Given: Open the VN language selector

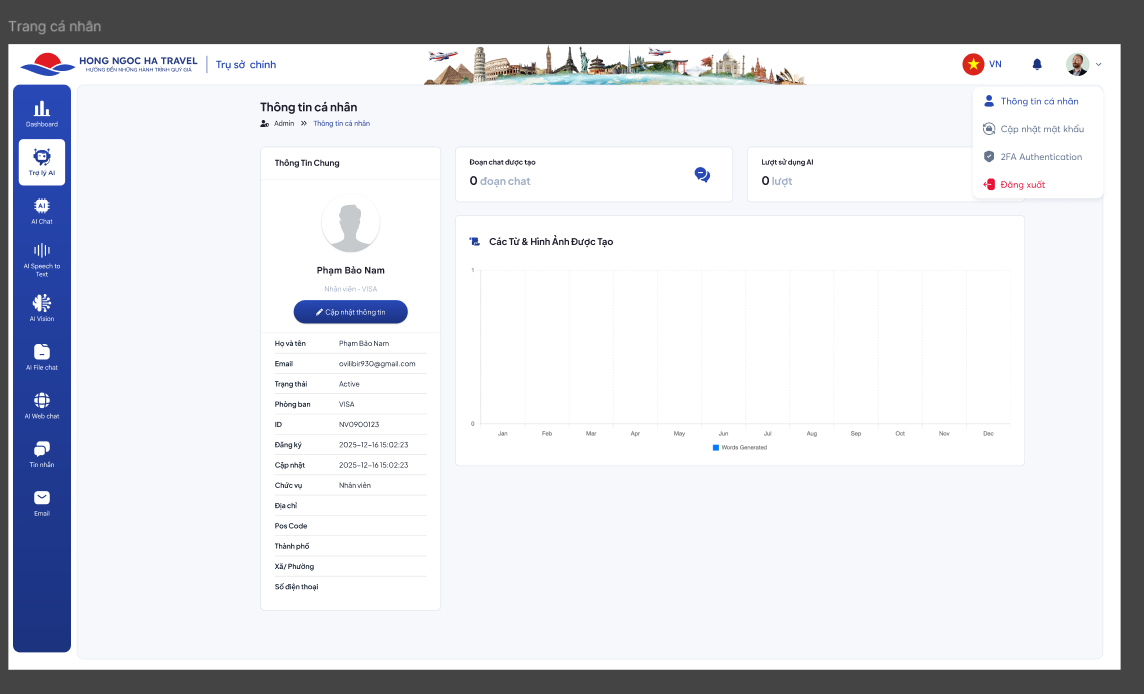Looking at the screenshot, I should pyautogui.click(x=982, y=64).
